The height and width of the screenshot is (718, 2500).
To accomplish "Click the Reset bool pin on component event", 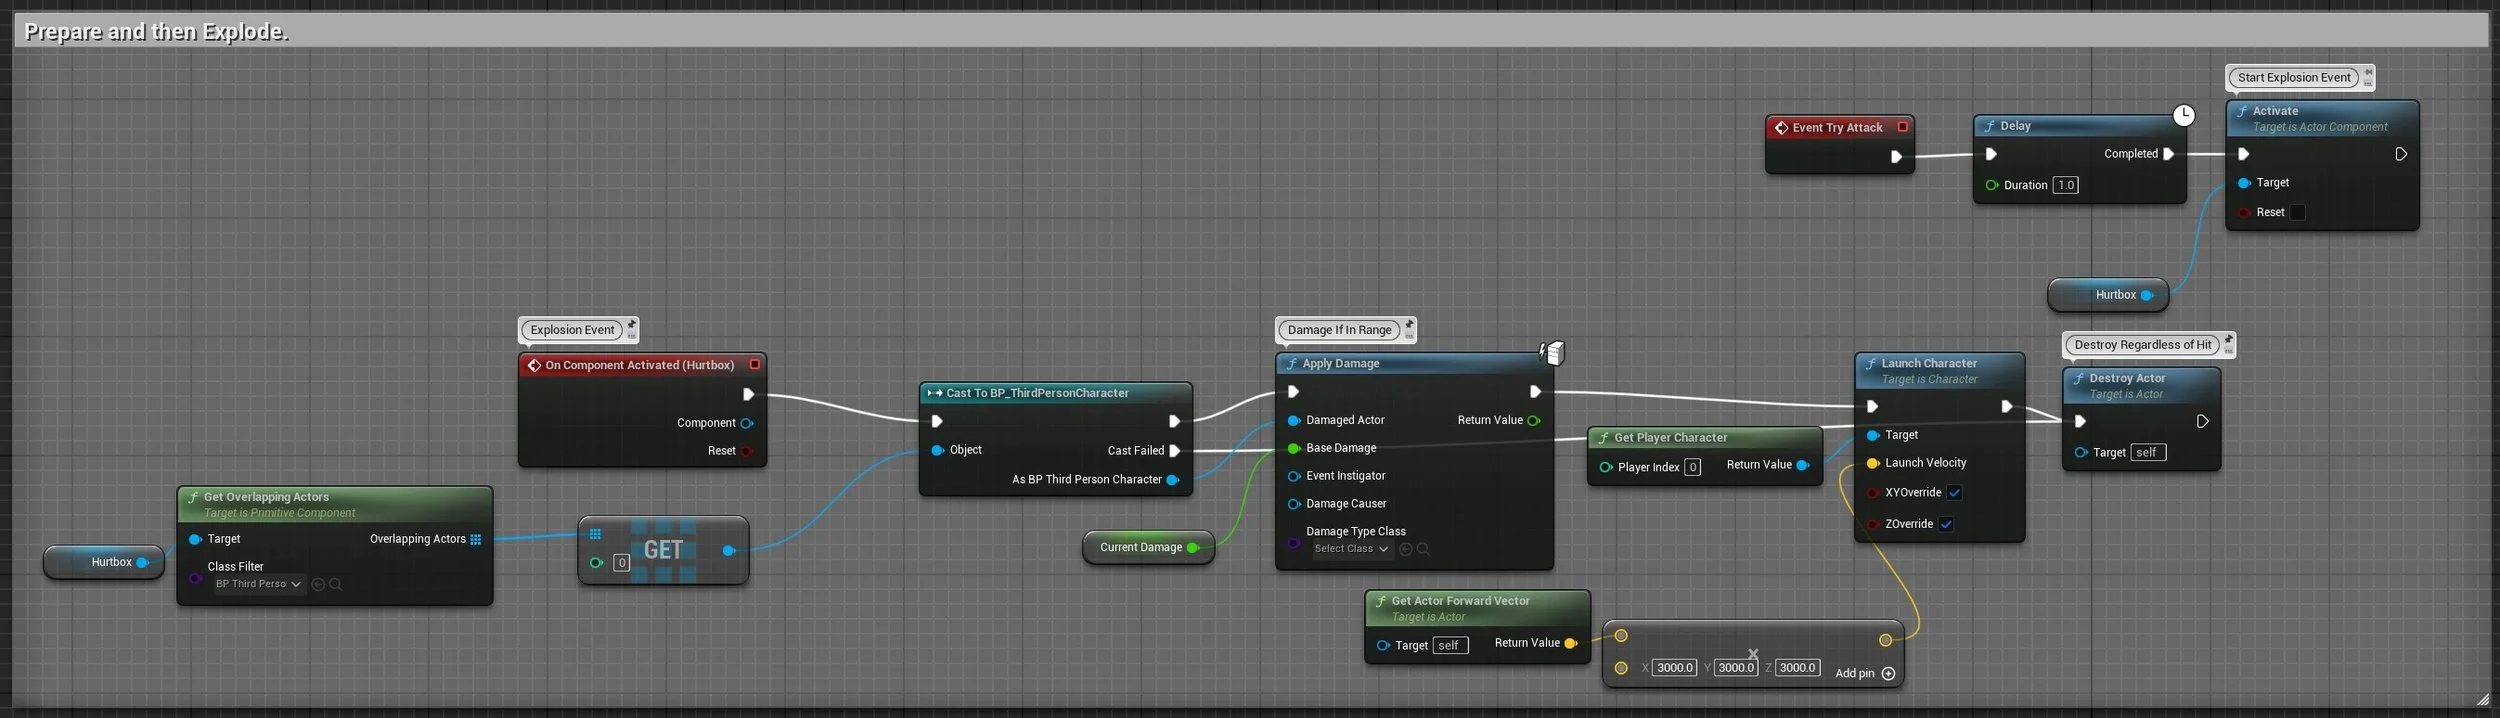I will 746,451.
